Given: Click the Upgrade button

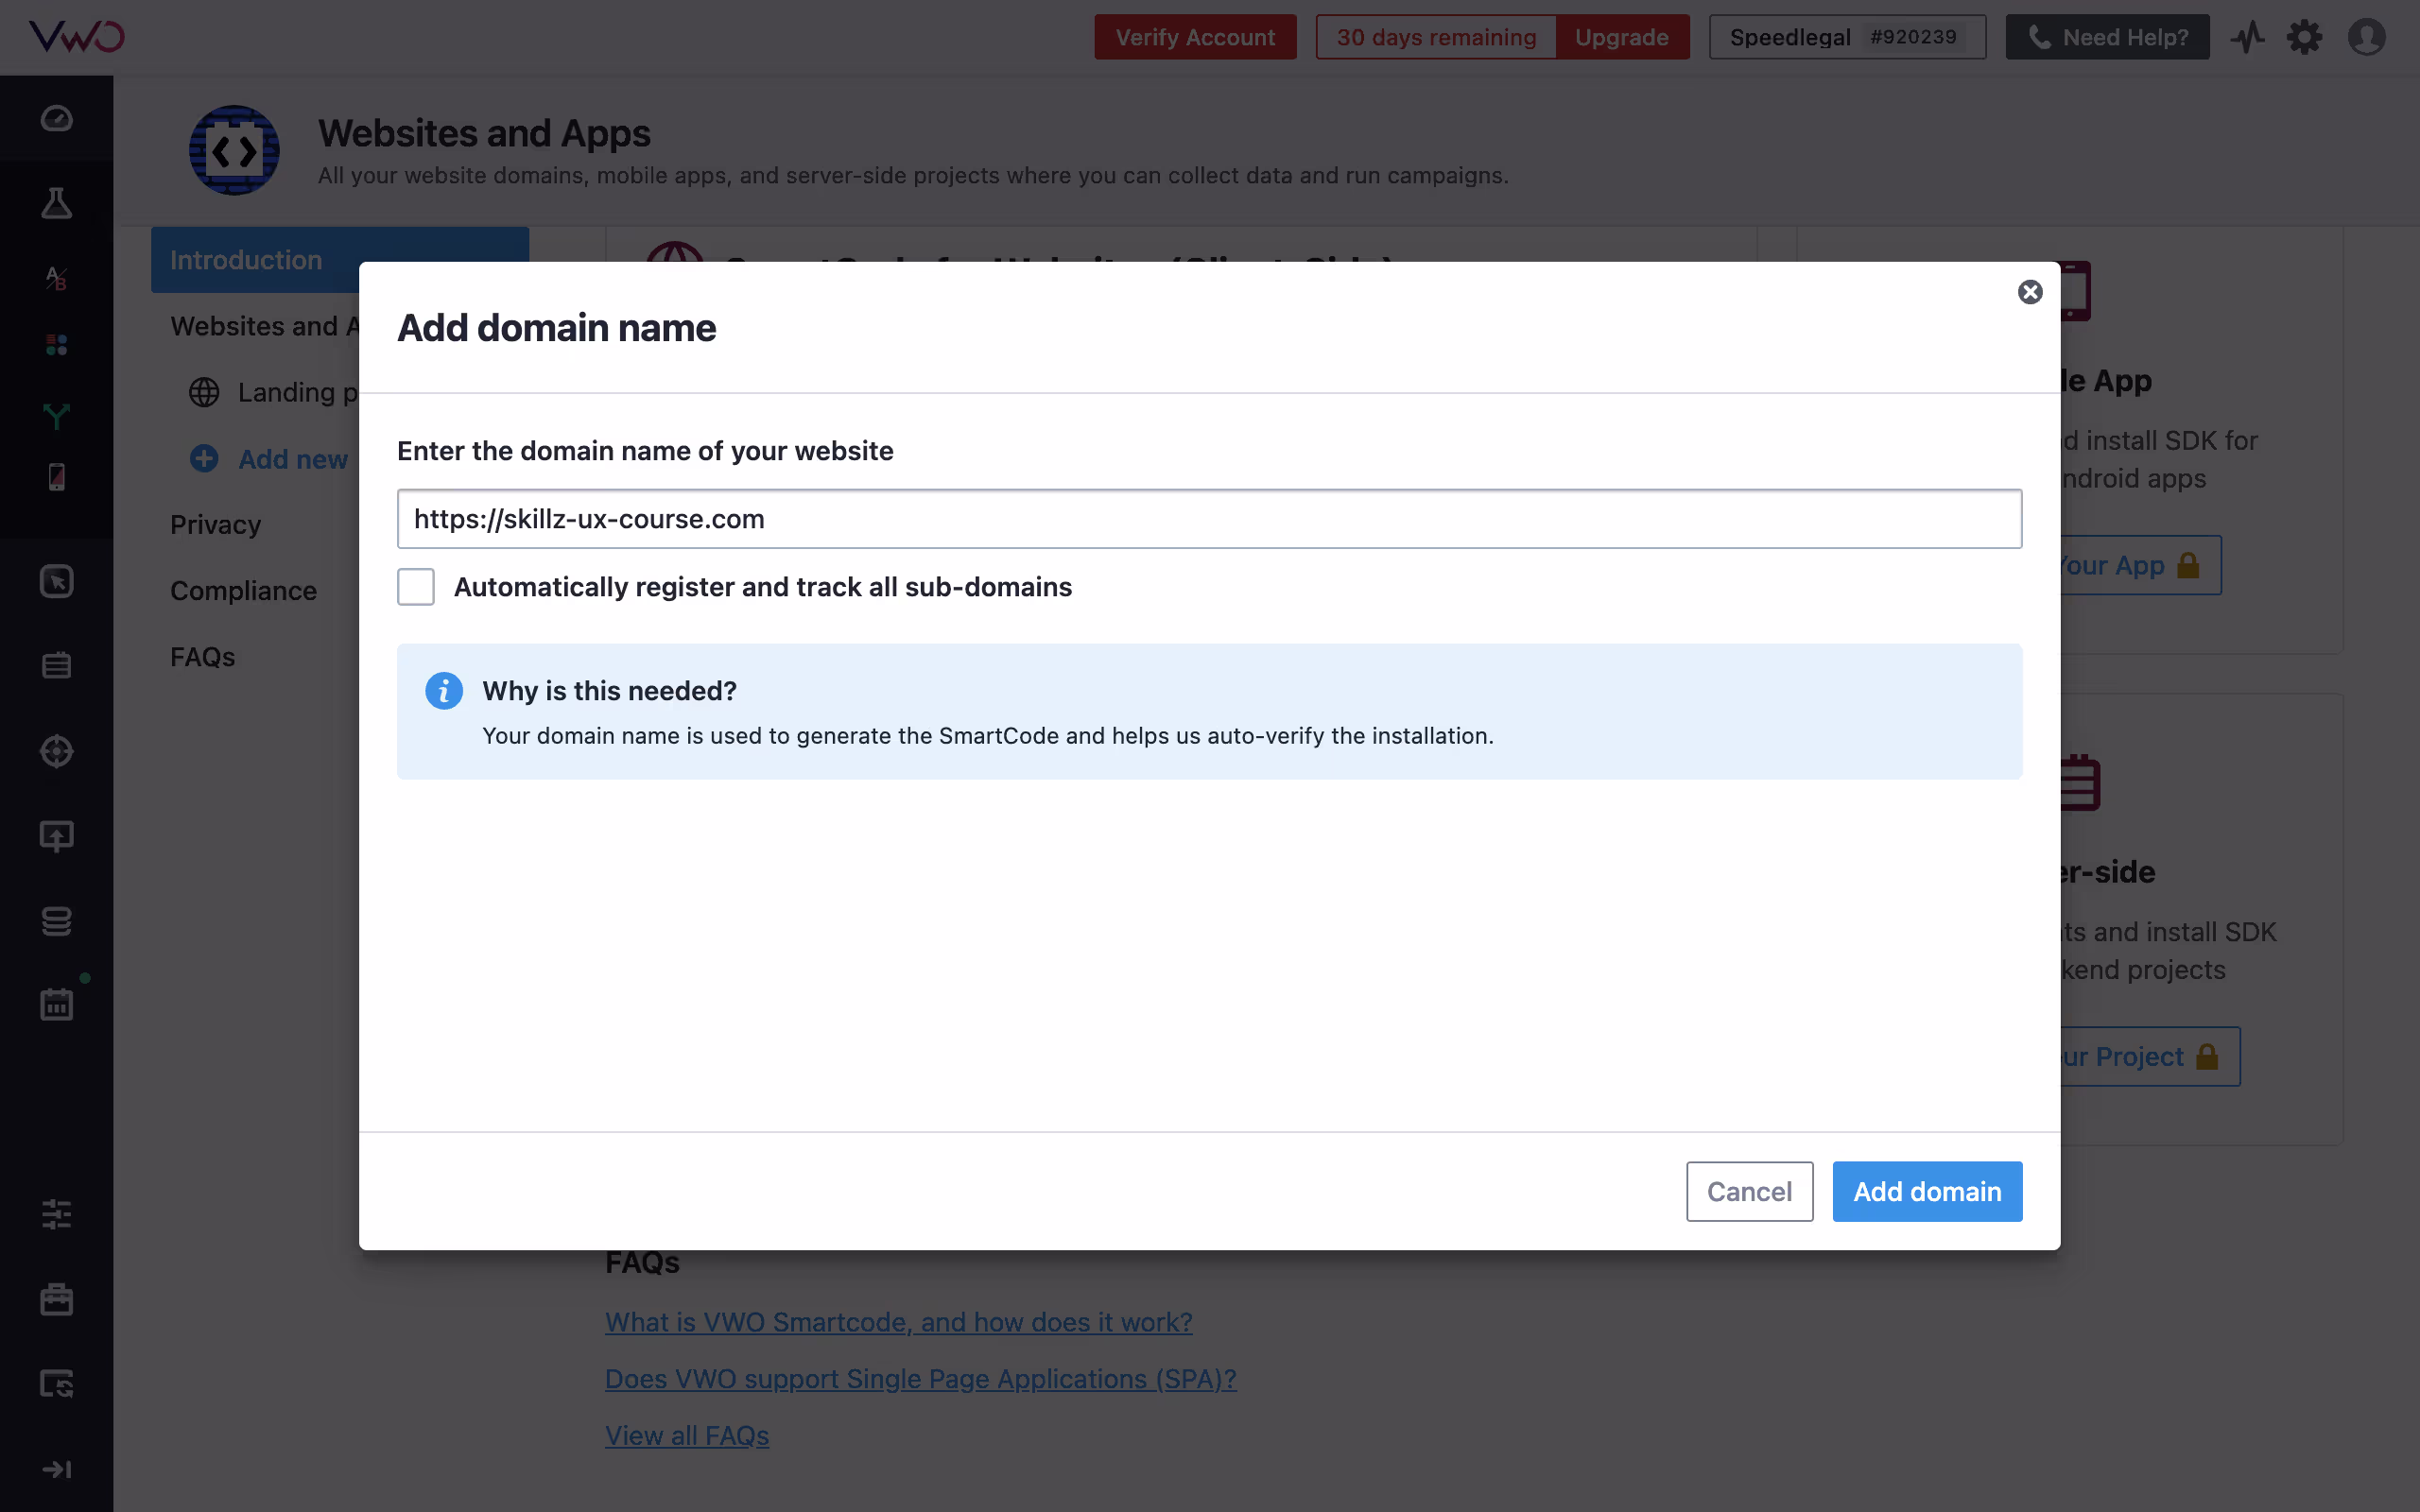Looking at the screenshot, I should (1622, 37).
